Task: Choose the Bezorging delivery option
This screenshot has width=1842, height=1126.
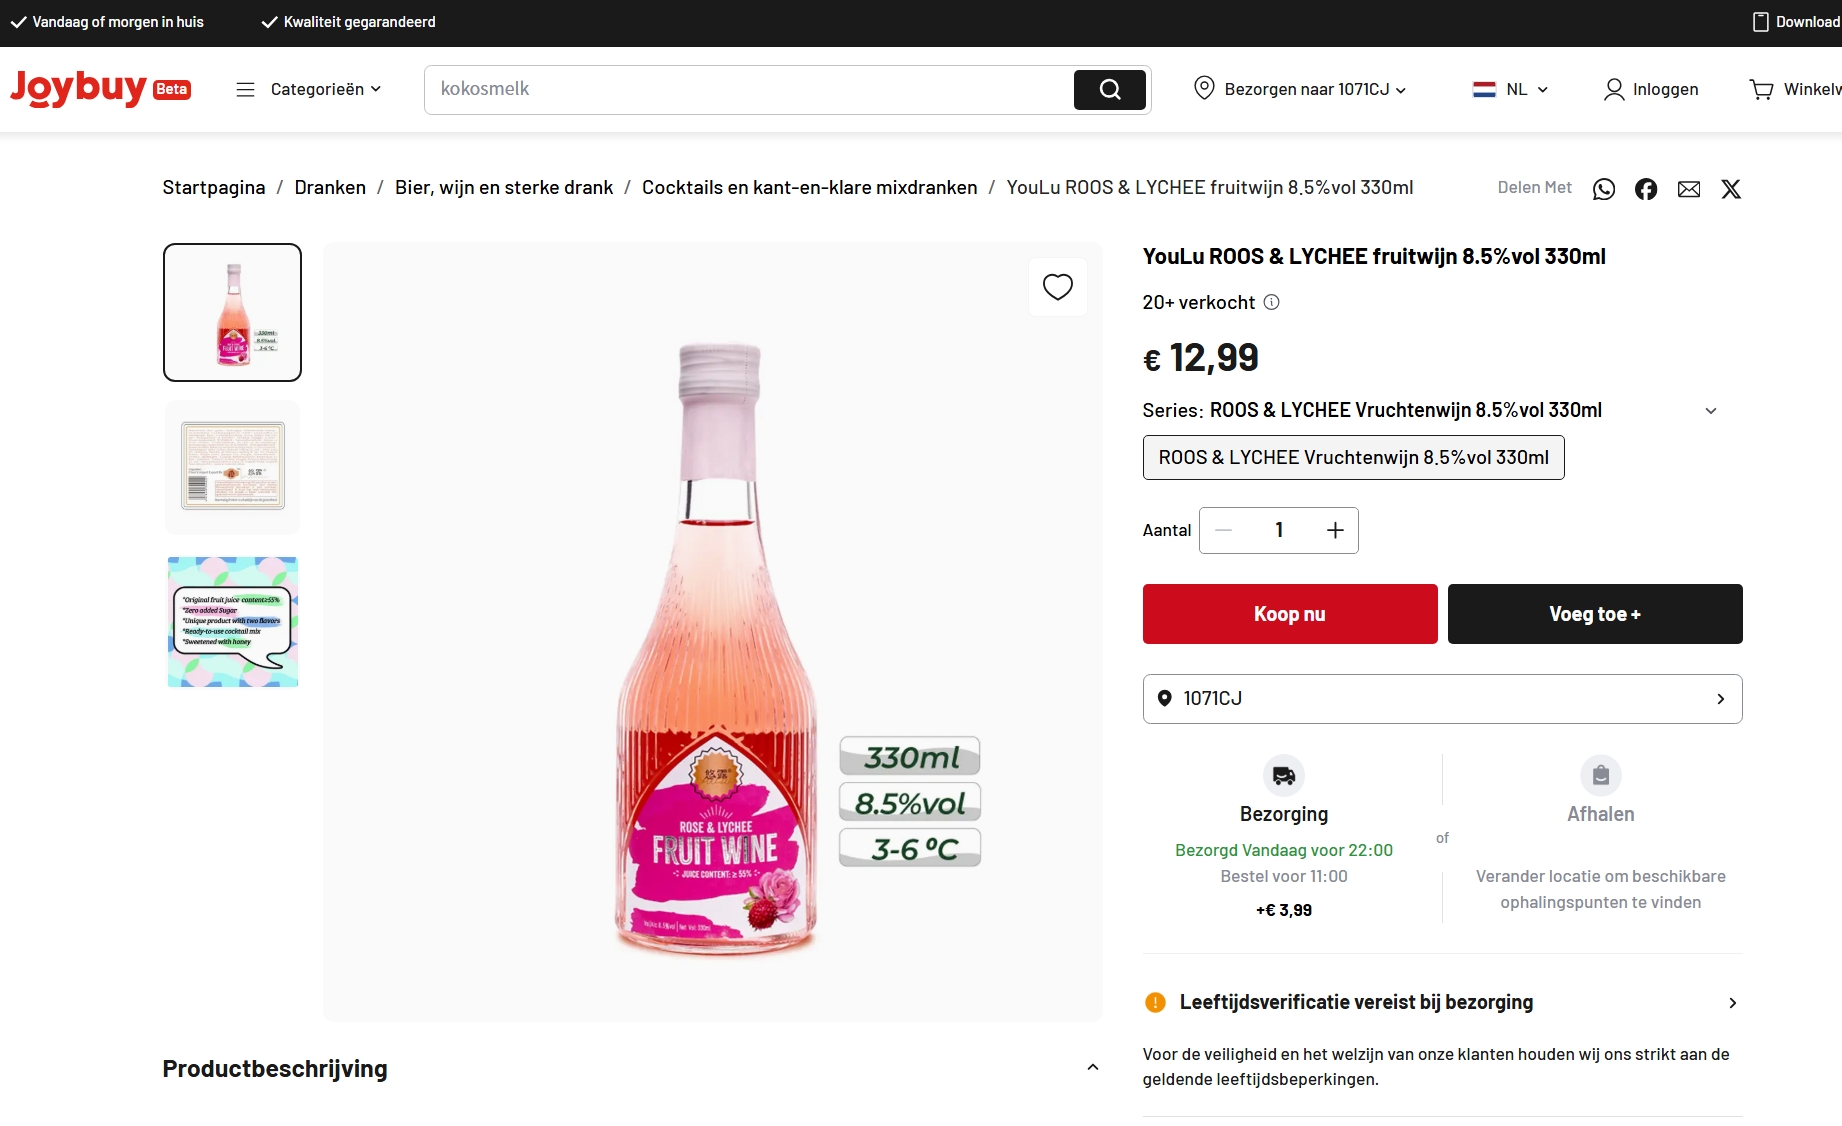Action: tap(1284, 790)
